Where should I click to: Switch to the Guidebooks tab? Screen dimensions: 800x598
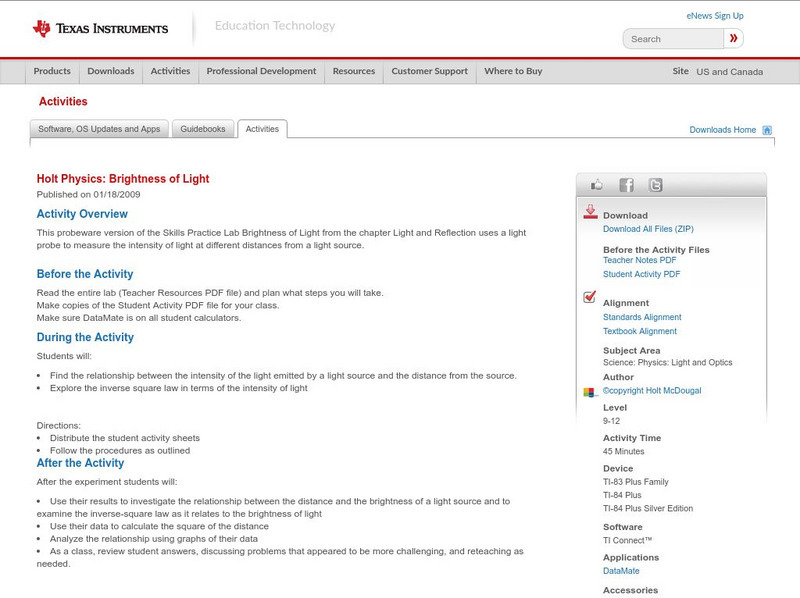coord(203,129)
